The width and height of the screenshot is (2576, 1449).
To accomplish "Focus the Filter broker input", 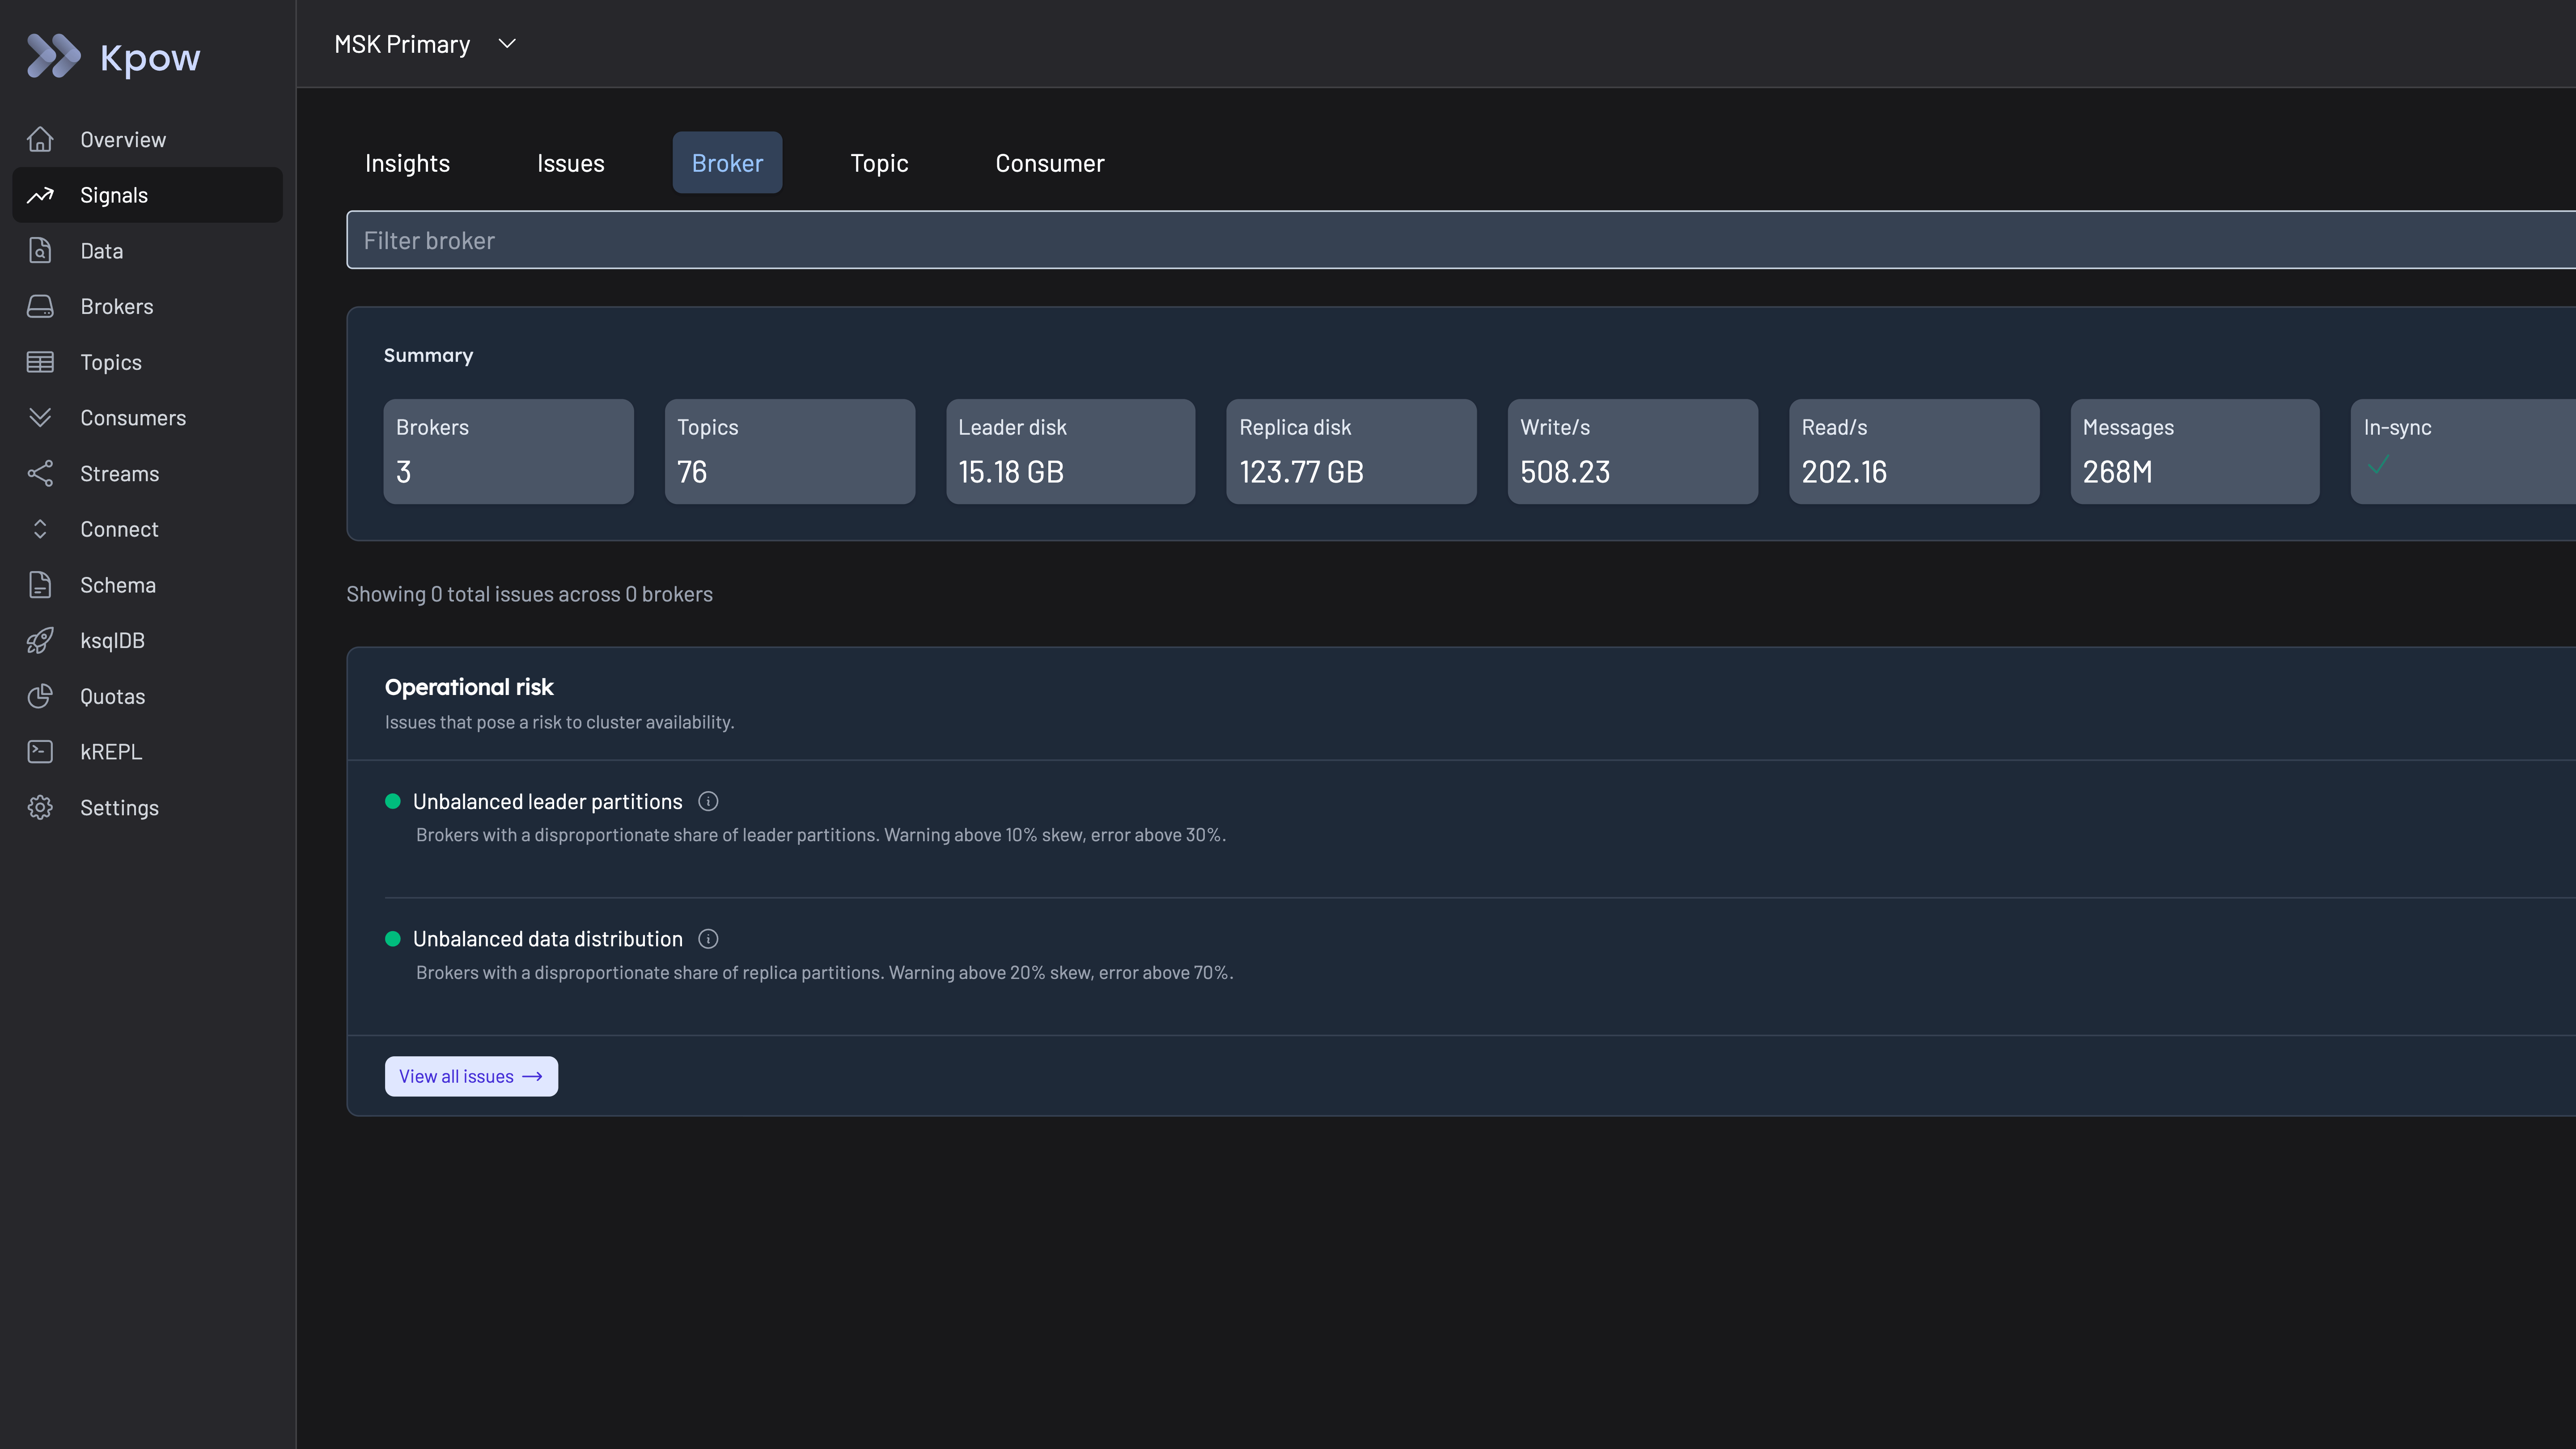I will 1461,240.
